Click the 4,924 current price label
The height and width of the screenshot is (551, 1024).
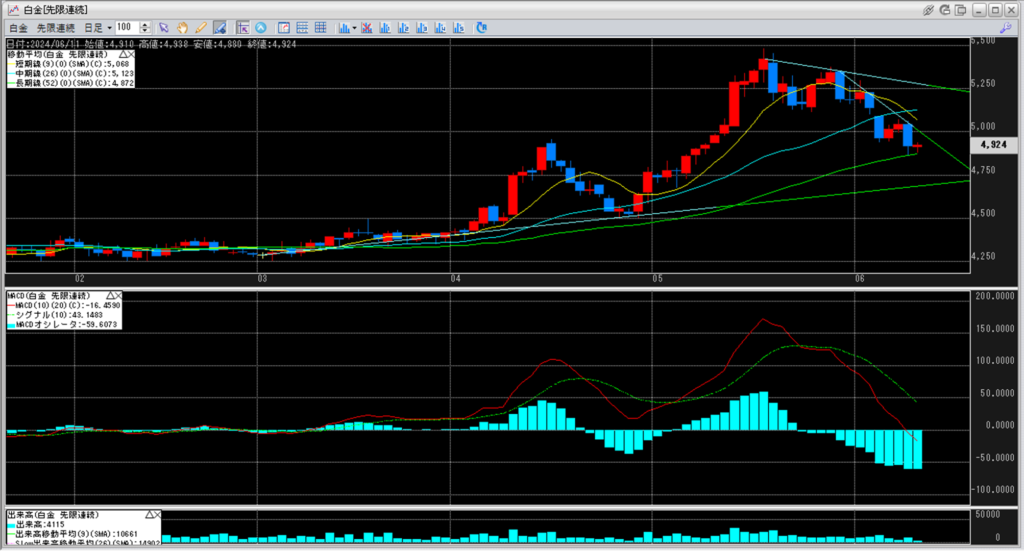[993, 145]
